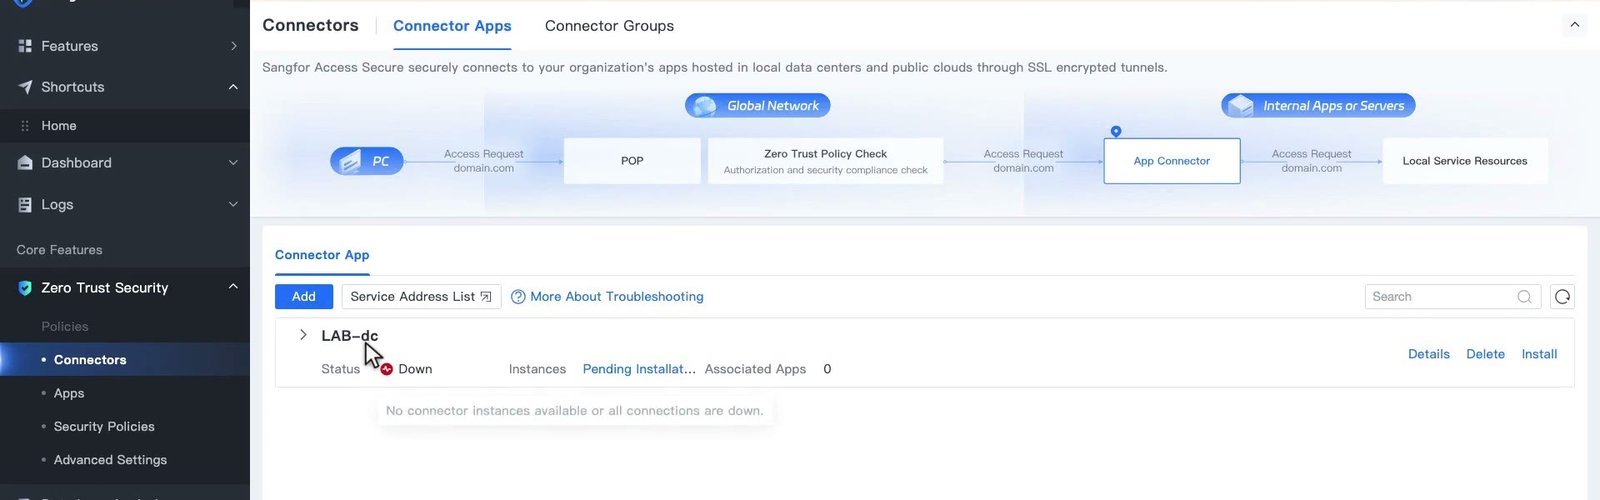Viewport: 1600px width, 500px height.
Task: Click the Associated Apps count 0
Action: coord(827,369)
